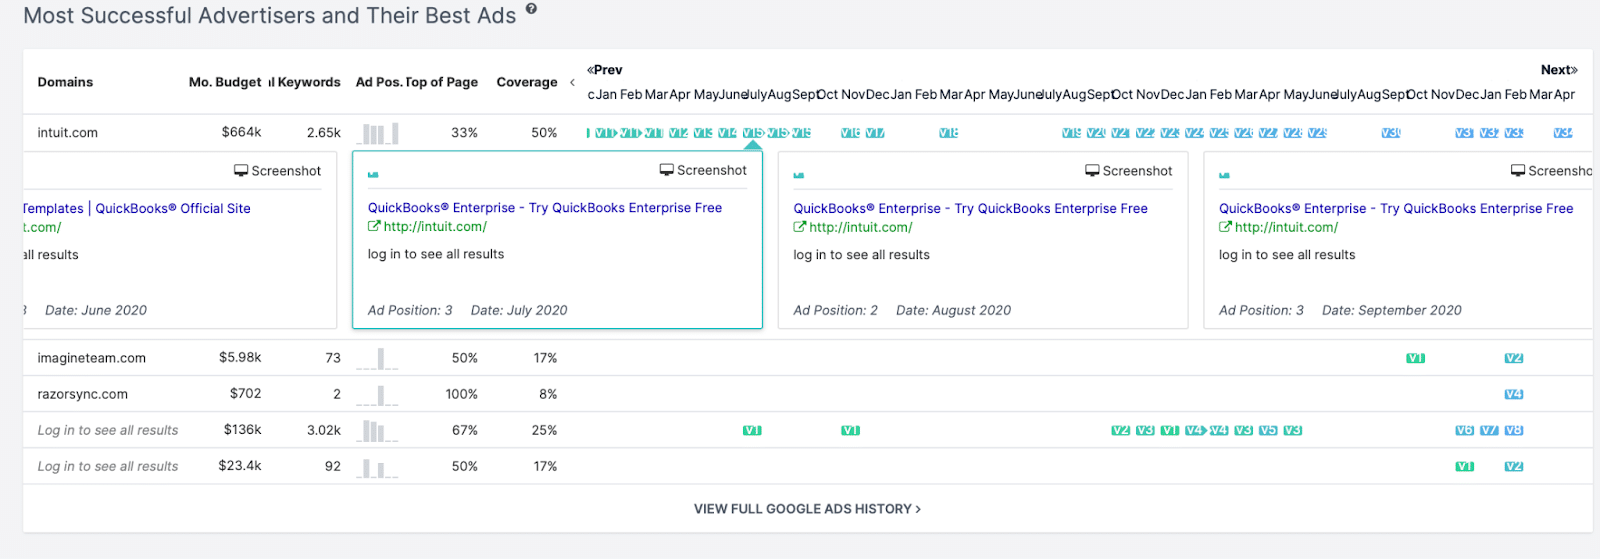Click small ad icon in September 2020 card
Viewport: 1600px width, 559px height.
click(x=1224, y=175)
